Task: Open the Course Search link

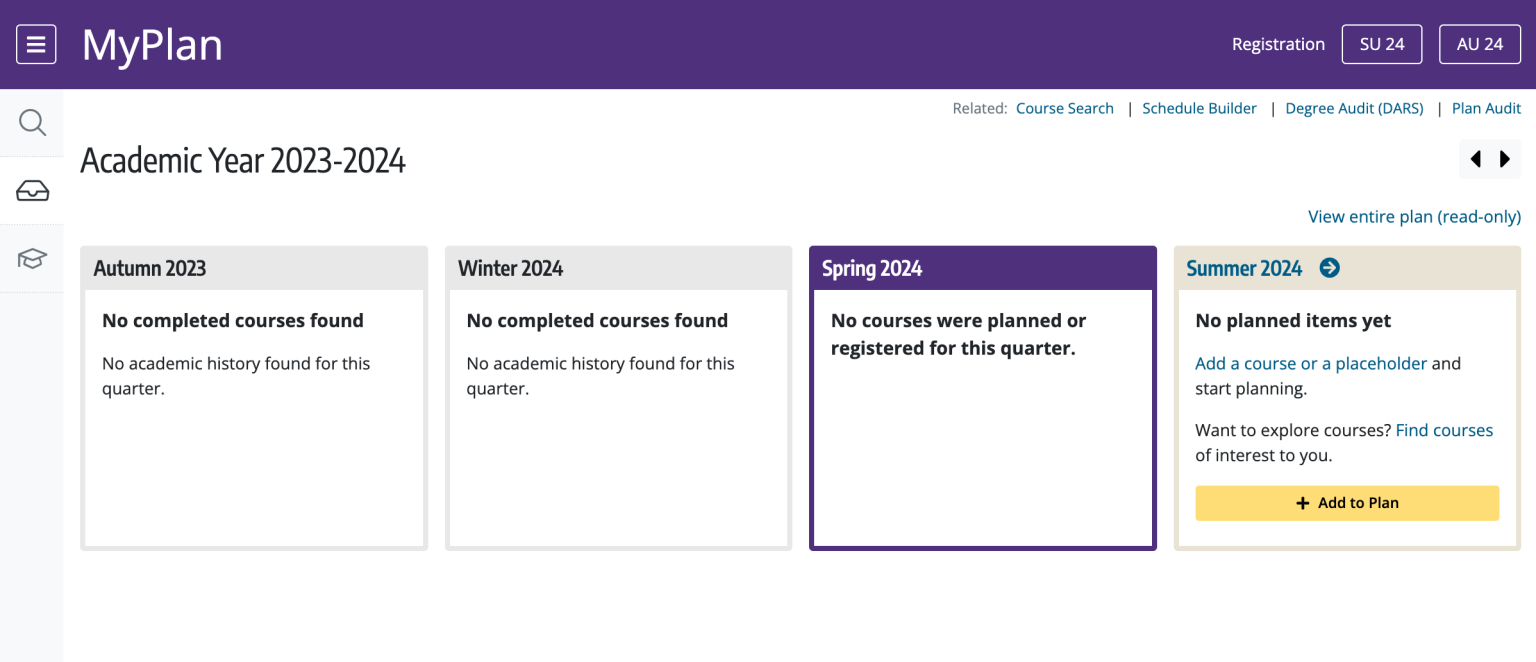Action: pyautogui.click(x=1065, y=108)
